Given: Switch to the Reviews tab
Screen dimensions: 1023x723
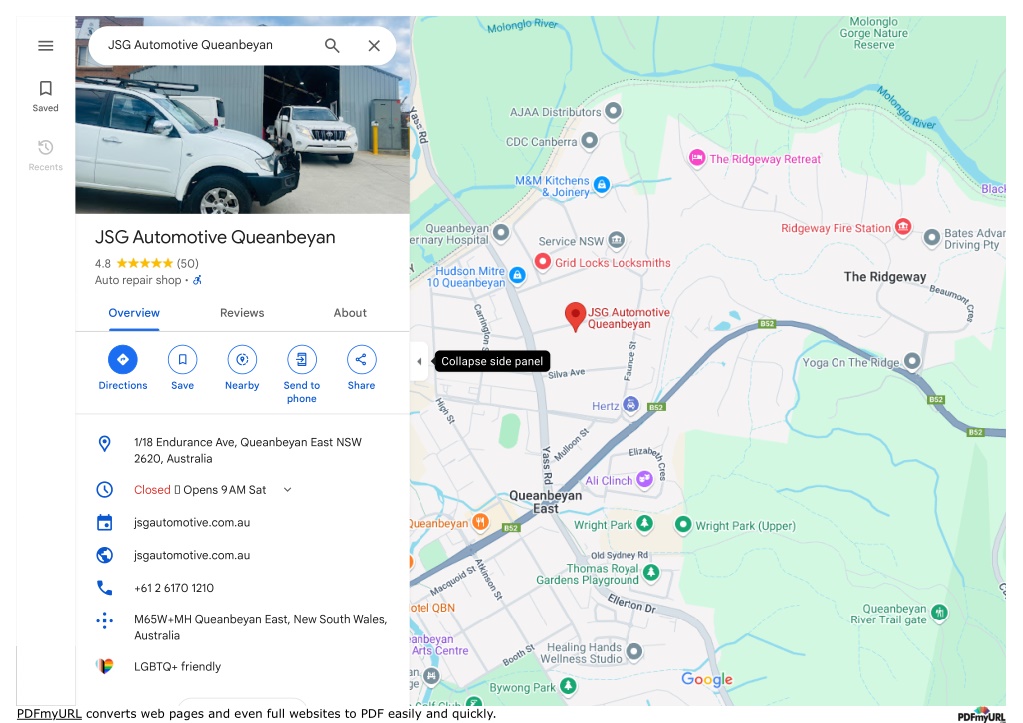Looking at the screenshot, I should click(242, 313).
